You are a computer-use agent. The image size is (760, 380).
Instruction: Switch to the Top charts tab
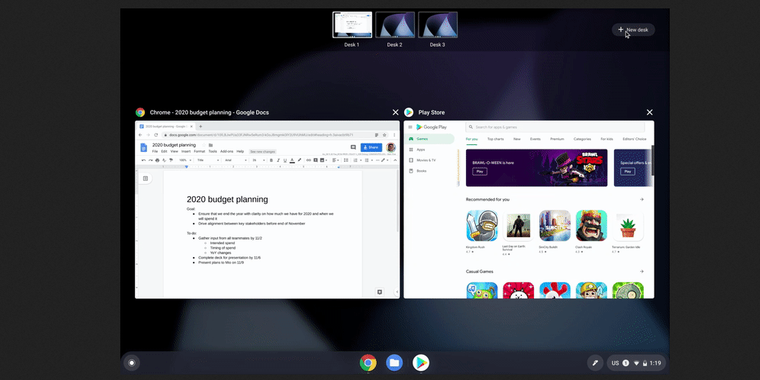pos(495,139)
